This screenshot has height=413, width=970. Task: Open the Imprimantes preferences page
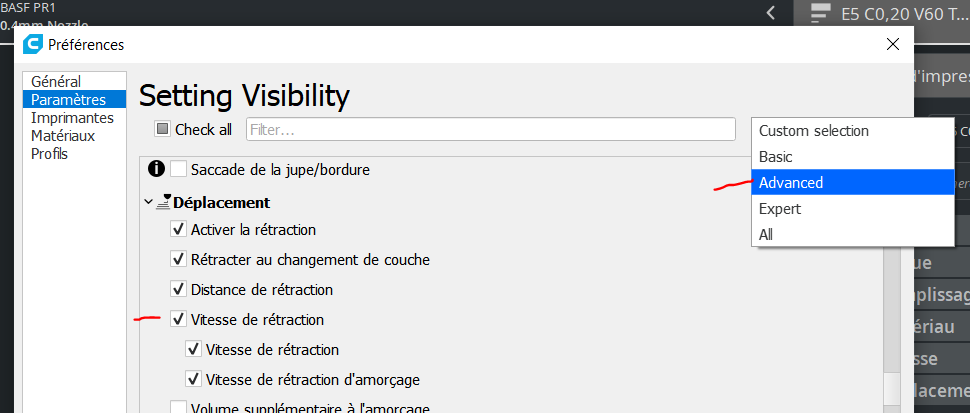click(x=74, y=117)
